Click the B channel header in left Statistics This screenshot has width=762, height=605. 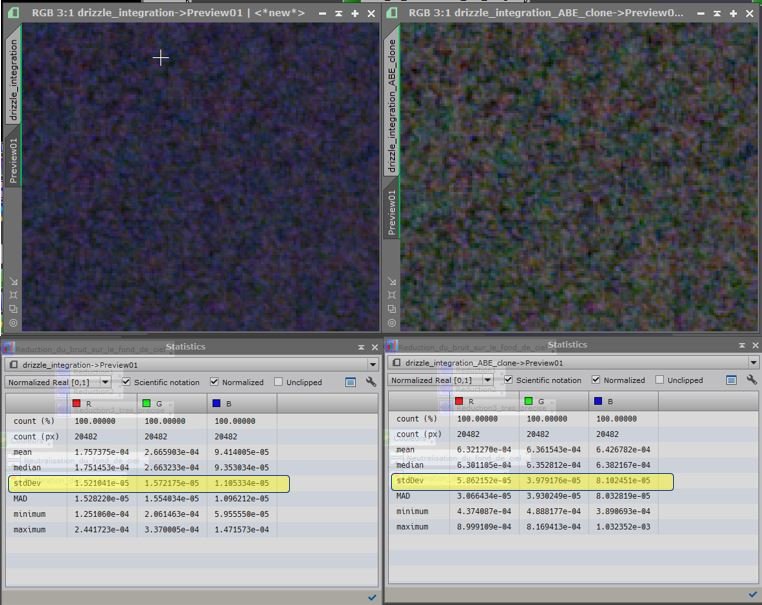tap(242, 403)
